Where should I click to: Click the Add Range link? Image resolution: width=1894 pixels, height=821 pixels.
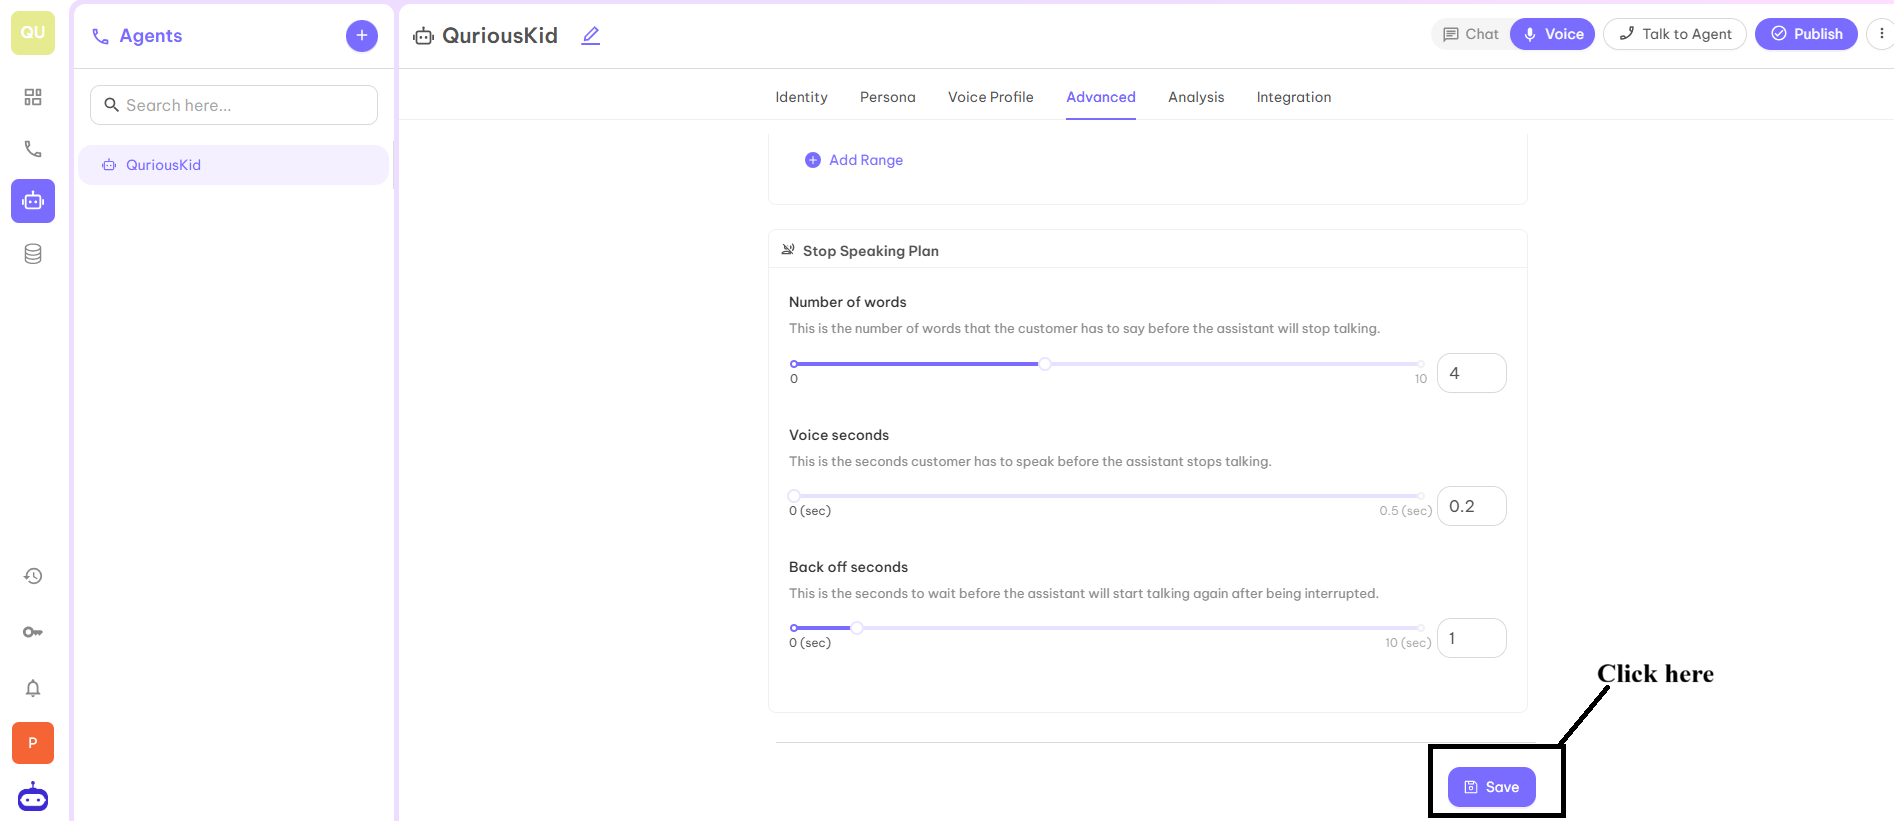click(x=854, y=160)
